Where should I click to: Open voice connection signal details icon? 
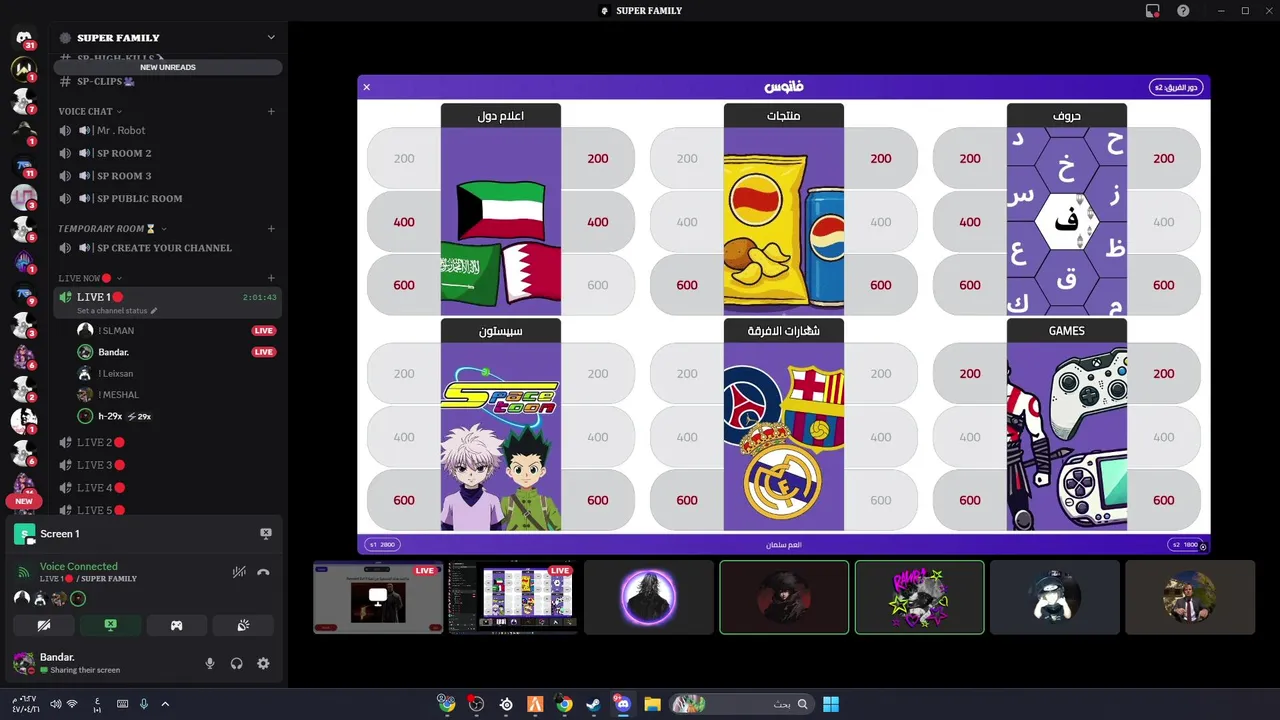pos(23,572)
